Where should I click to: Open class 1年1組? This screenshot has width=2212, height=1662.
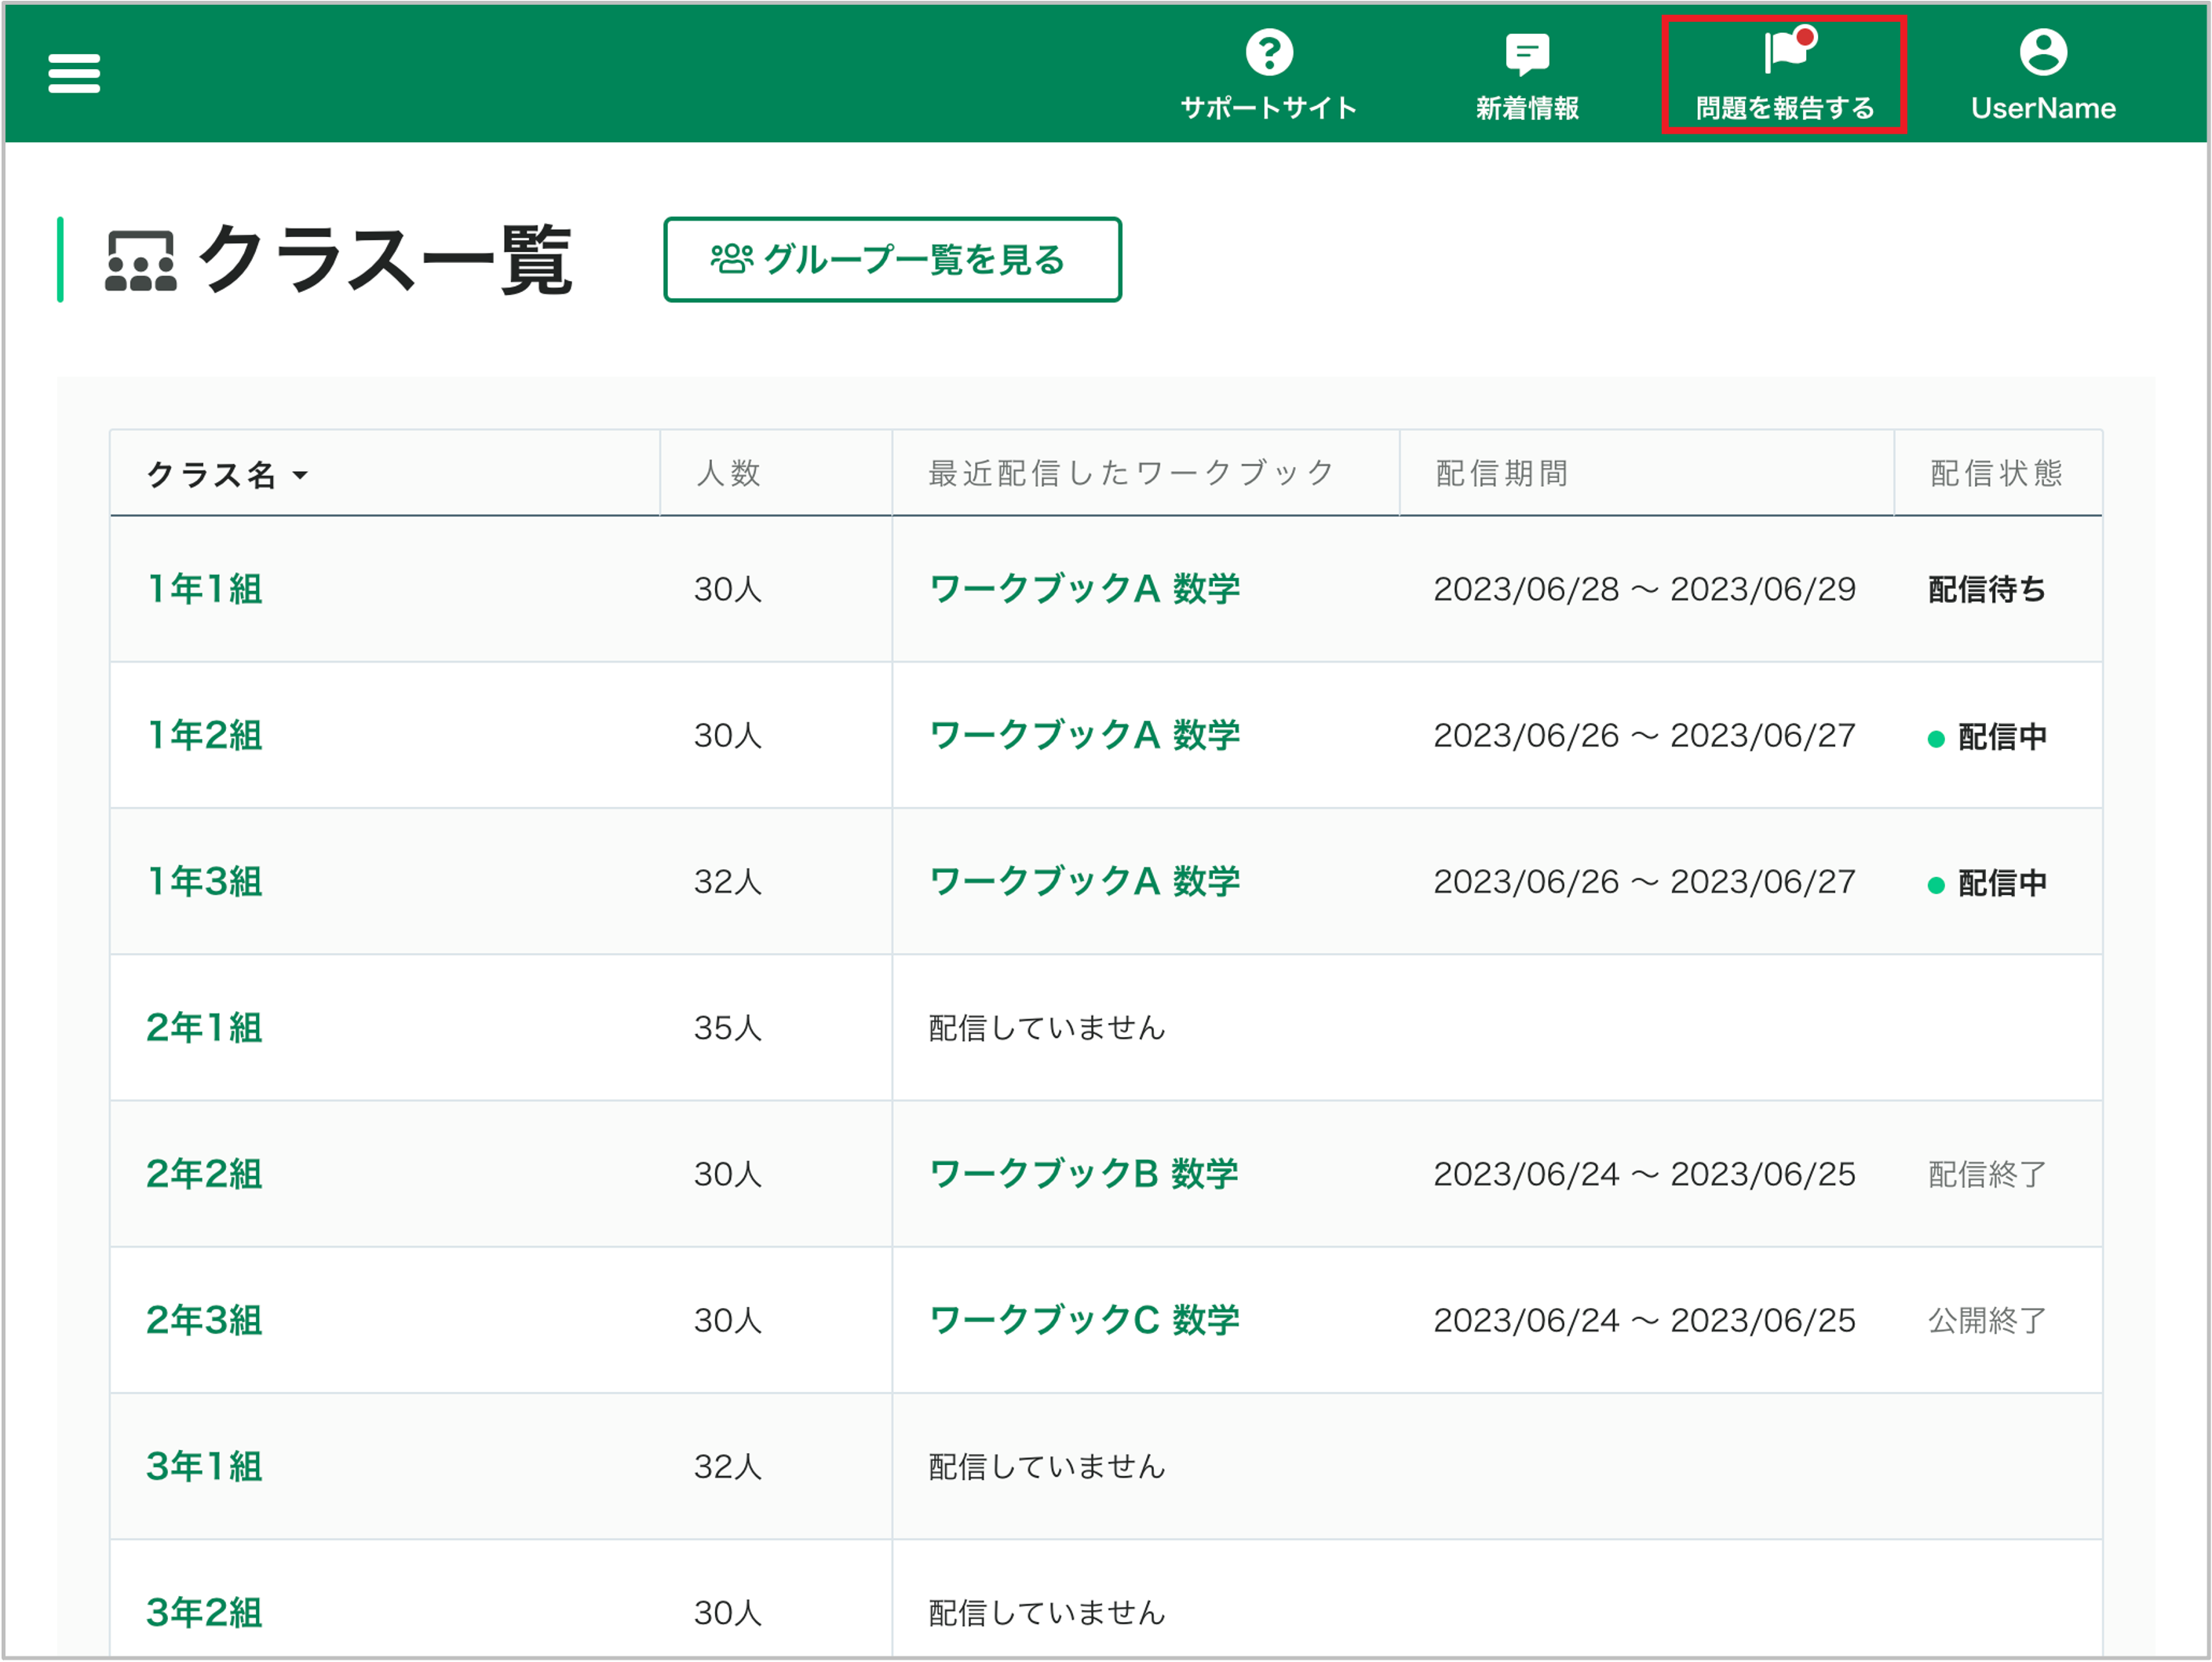pos(205,589)
